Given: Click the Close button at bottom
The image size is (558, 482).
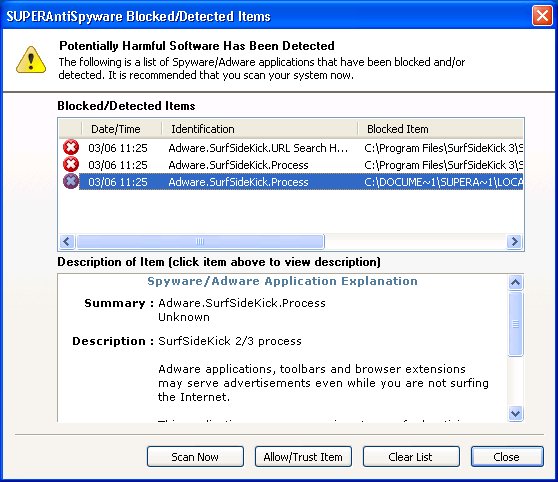Looking at the screenshot, I should pyautogui.click(x=507, y=457).
